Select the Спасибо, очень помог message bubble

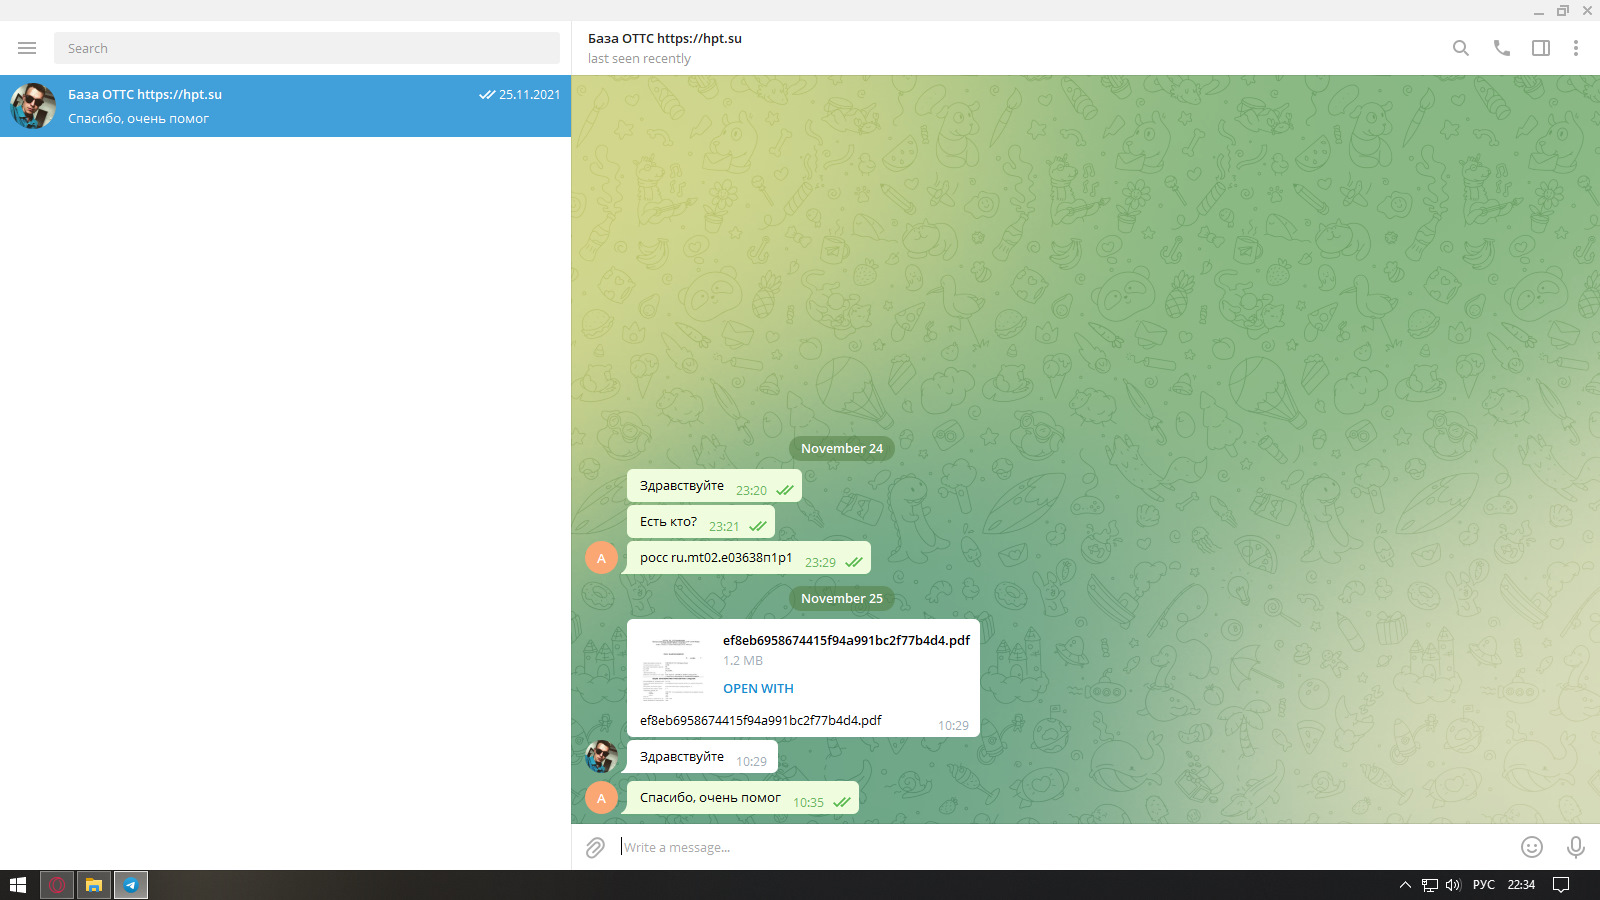tap(743, 798)
